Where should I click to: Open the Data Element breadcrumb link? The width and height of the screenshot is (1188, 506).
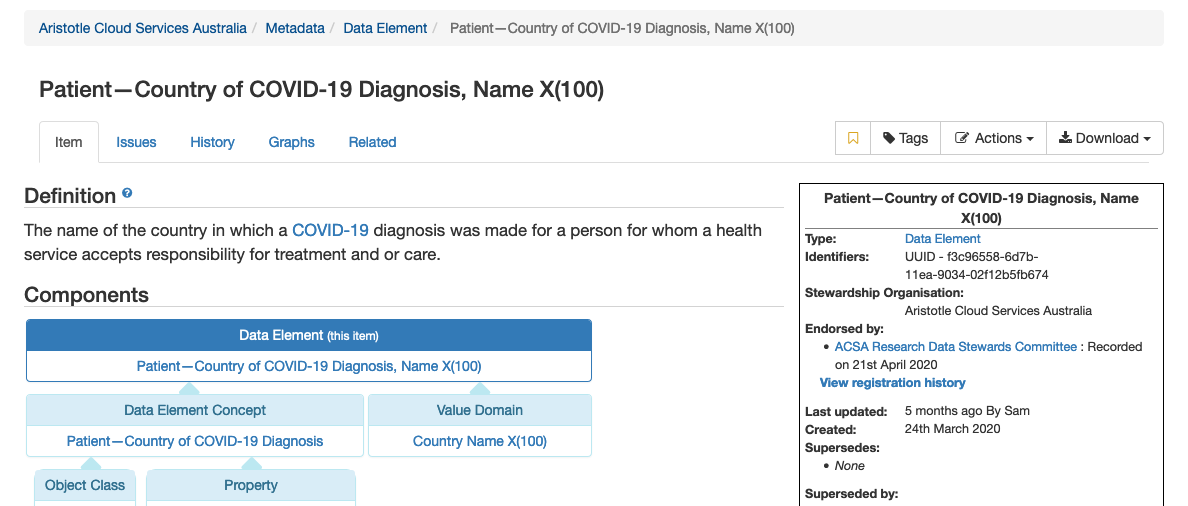[385, 28]
